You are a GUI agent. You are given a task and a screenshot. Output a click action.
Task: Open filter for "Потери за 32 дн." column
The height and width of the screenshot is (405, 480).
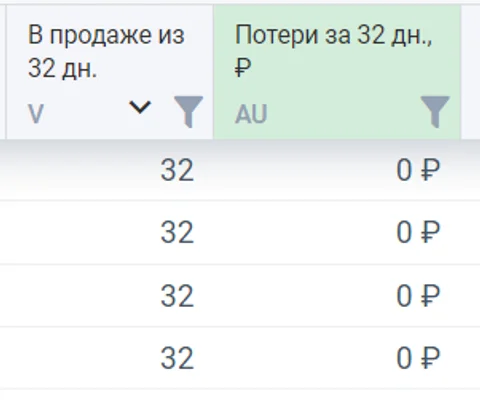coord(435,112)
